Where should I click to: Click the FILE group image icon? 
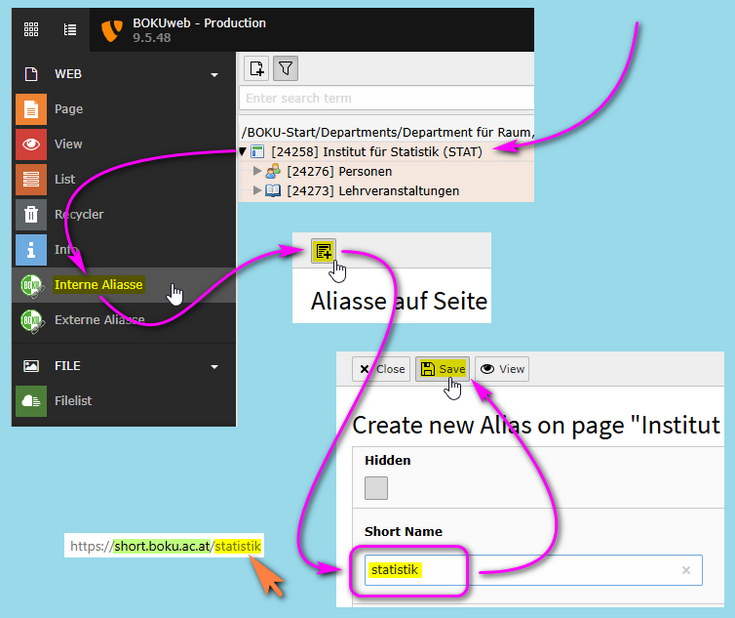(x=31, y=366)
